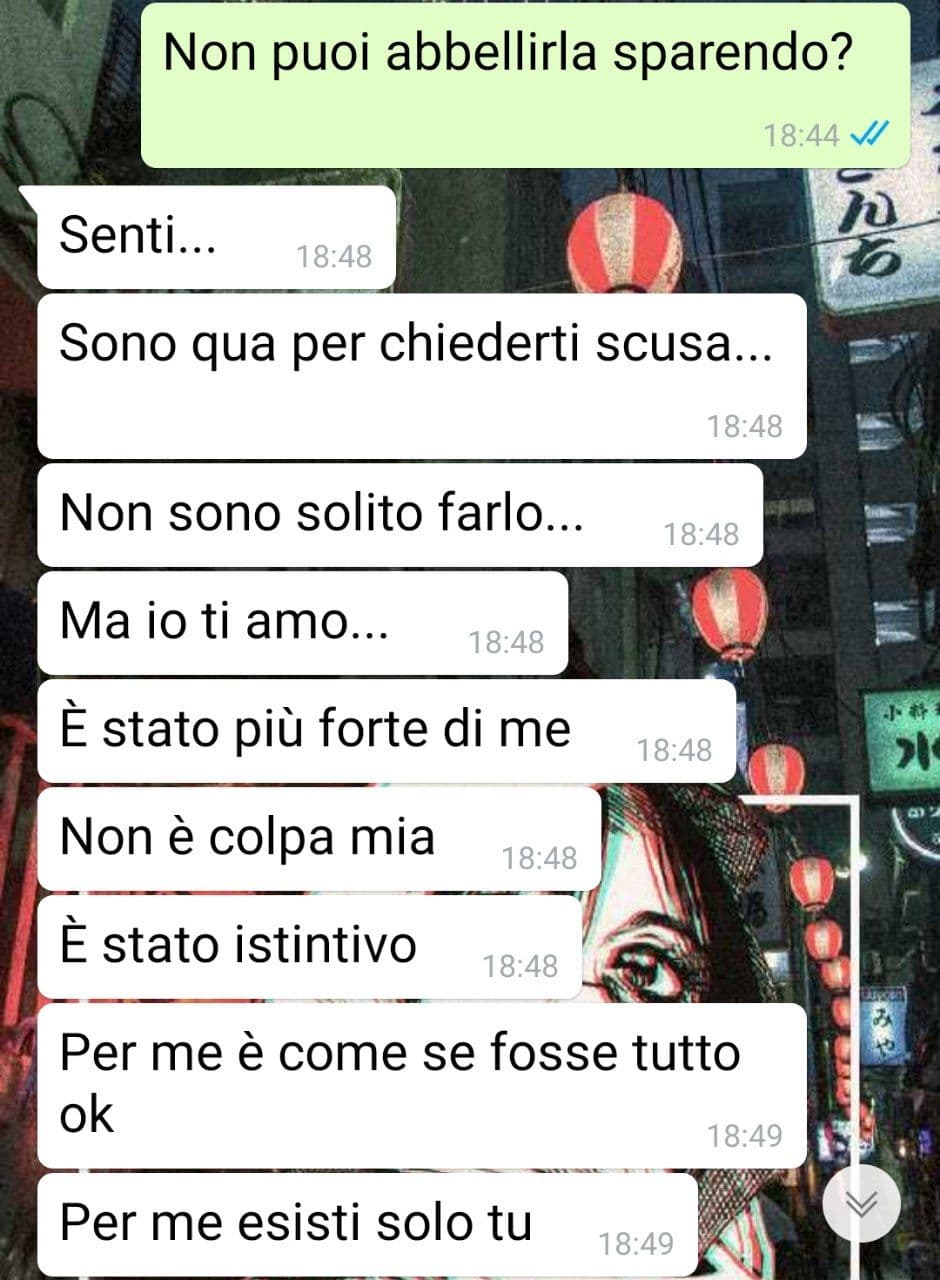This screenshot has height=1280, width=940.
Task: Tap the 18:44 timestamp on sent message
Action: point(802,135)
